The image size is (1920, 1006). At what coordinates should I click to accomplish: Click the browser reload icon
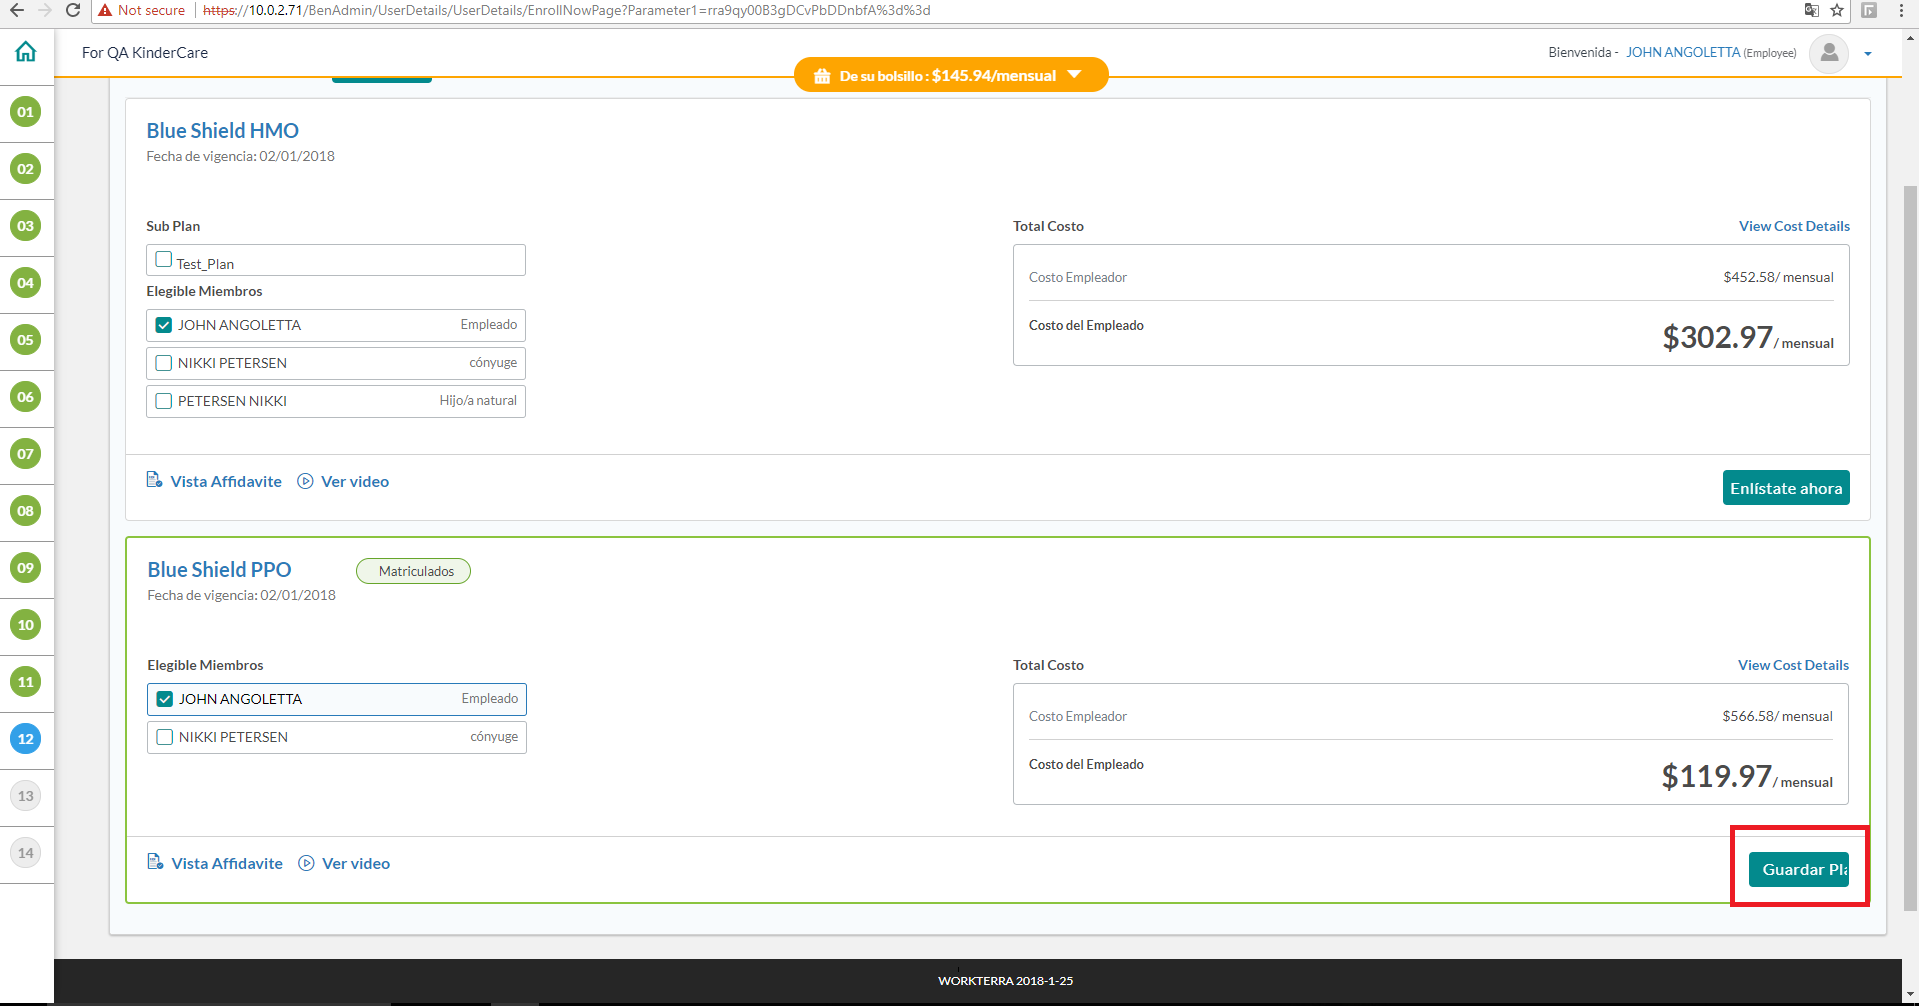tap(73, 10)
